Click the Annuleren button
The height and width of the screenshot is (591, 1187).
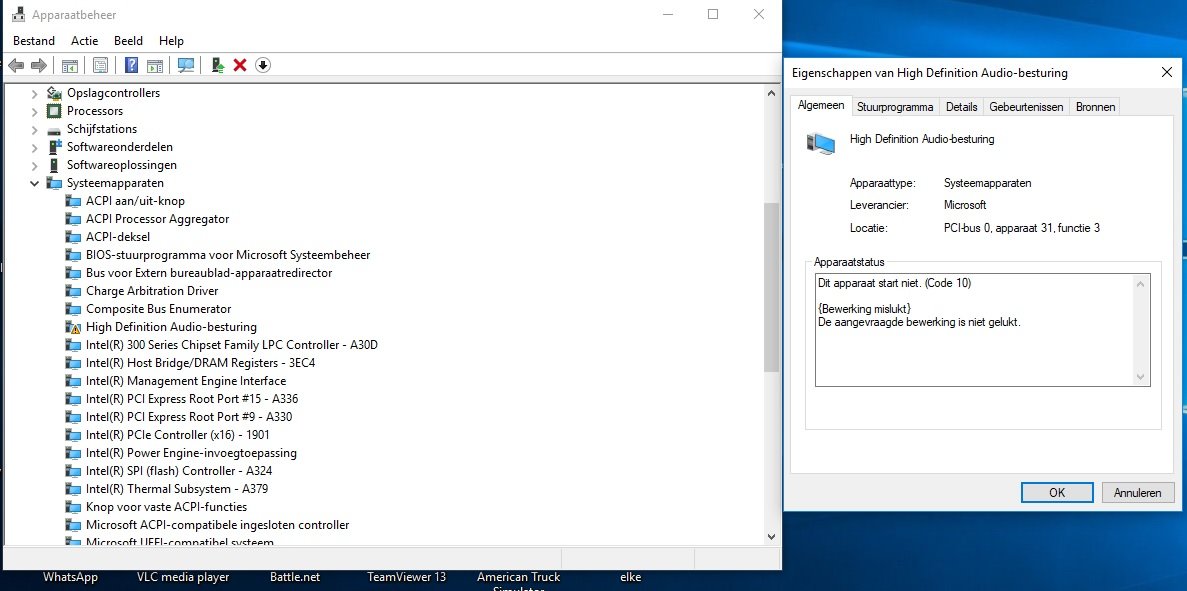coord(1137,492)
